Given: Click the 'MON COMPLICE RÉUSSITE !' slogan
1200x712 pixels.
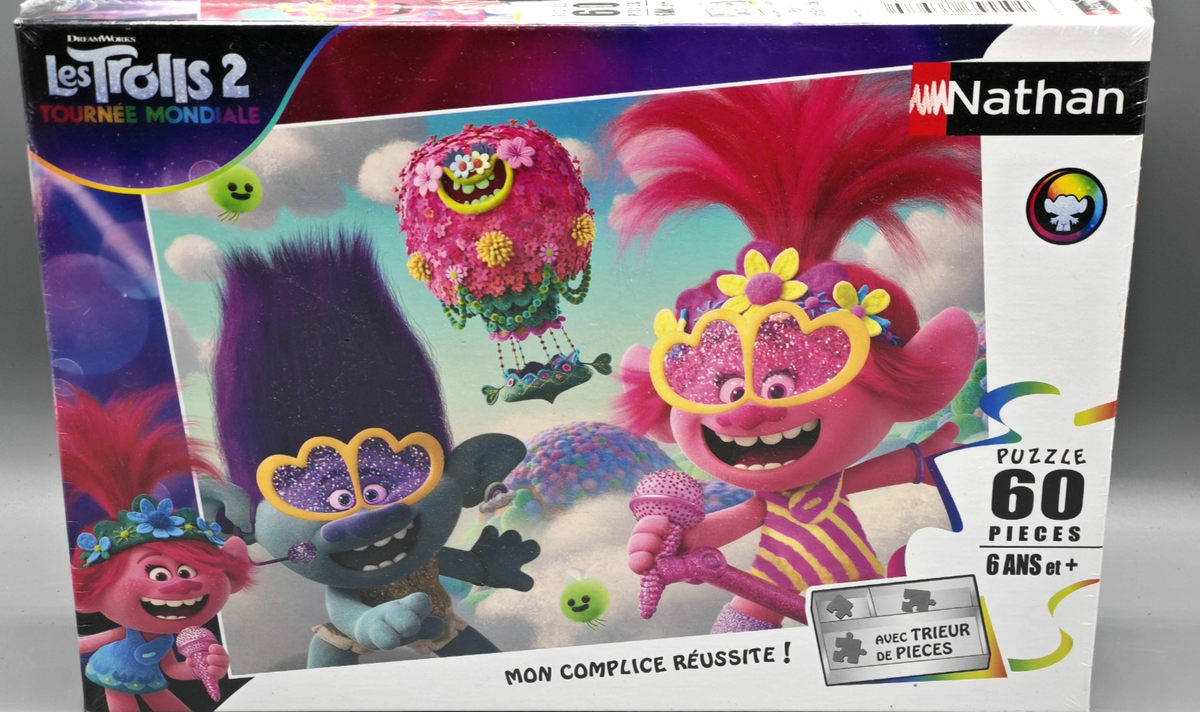Looking at the screenshot, I should (x=648, y=664).
